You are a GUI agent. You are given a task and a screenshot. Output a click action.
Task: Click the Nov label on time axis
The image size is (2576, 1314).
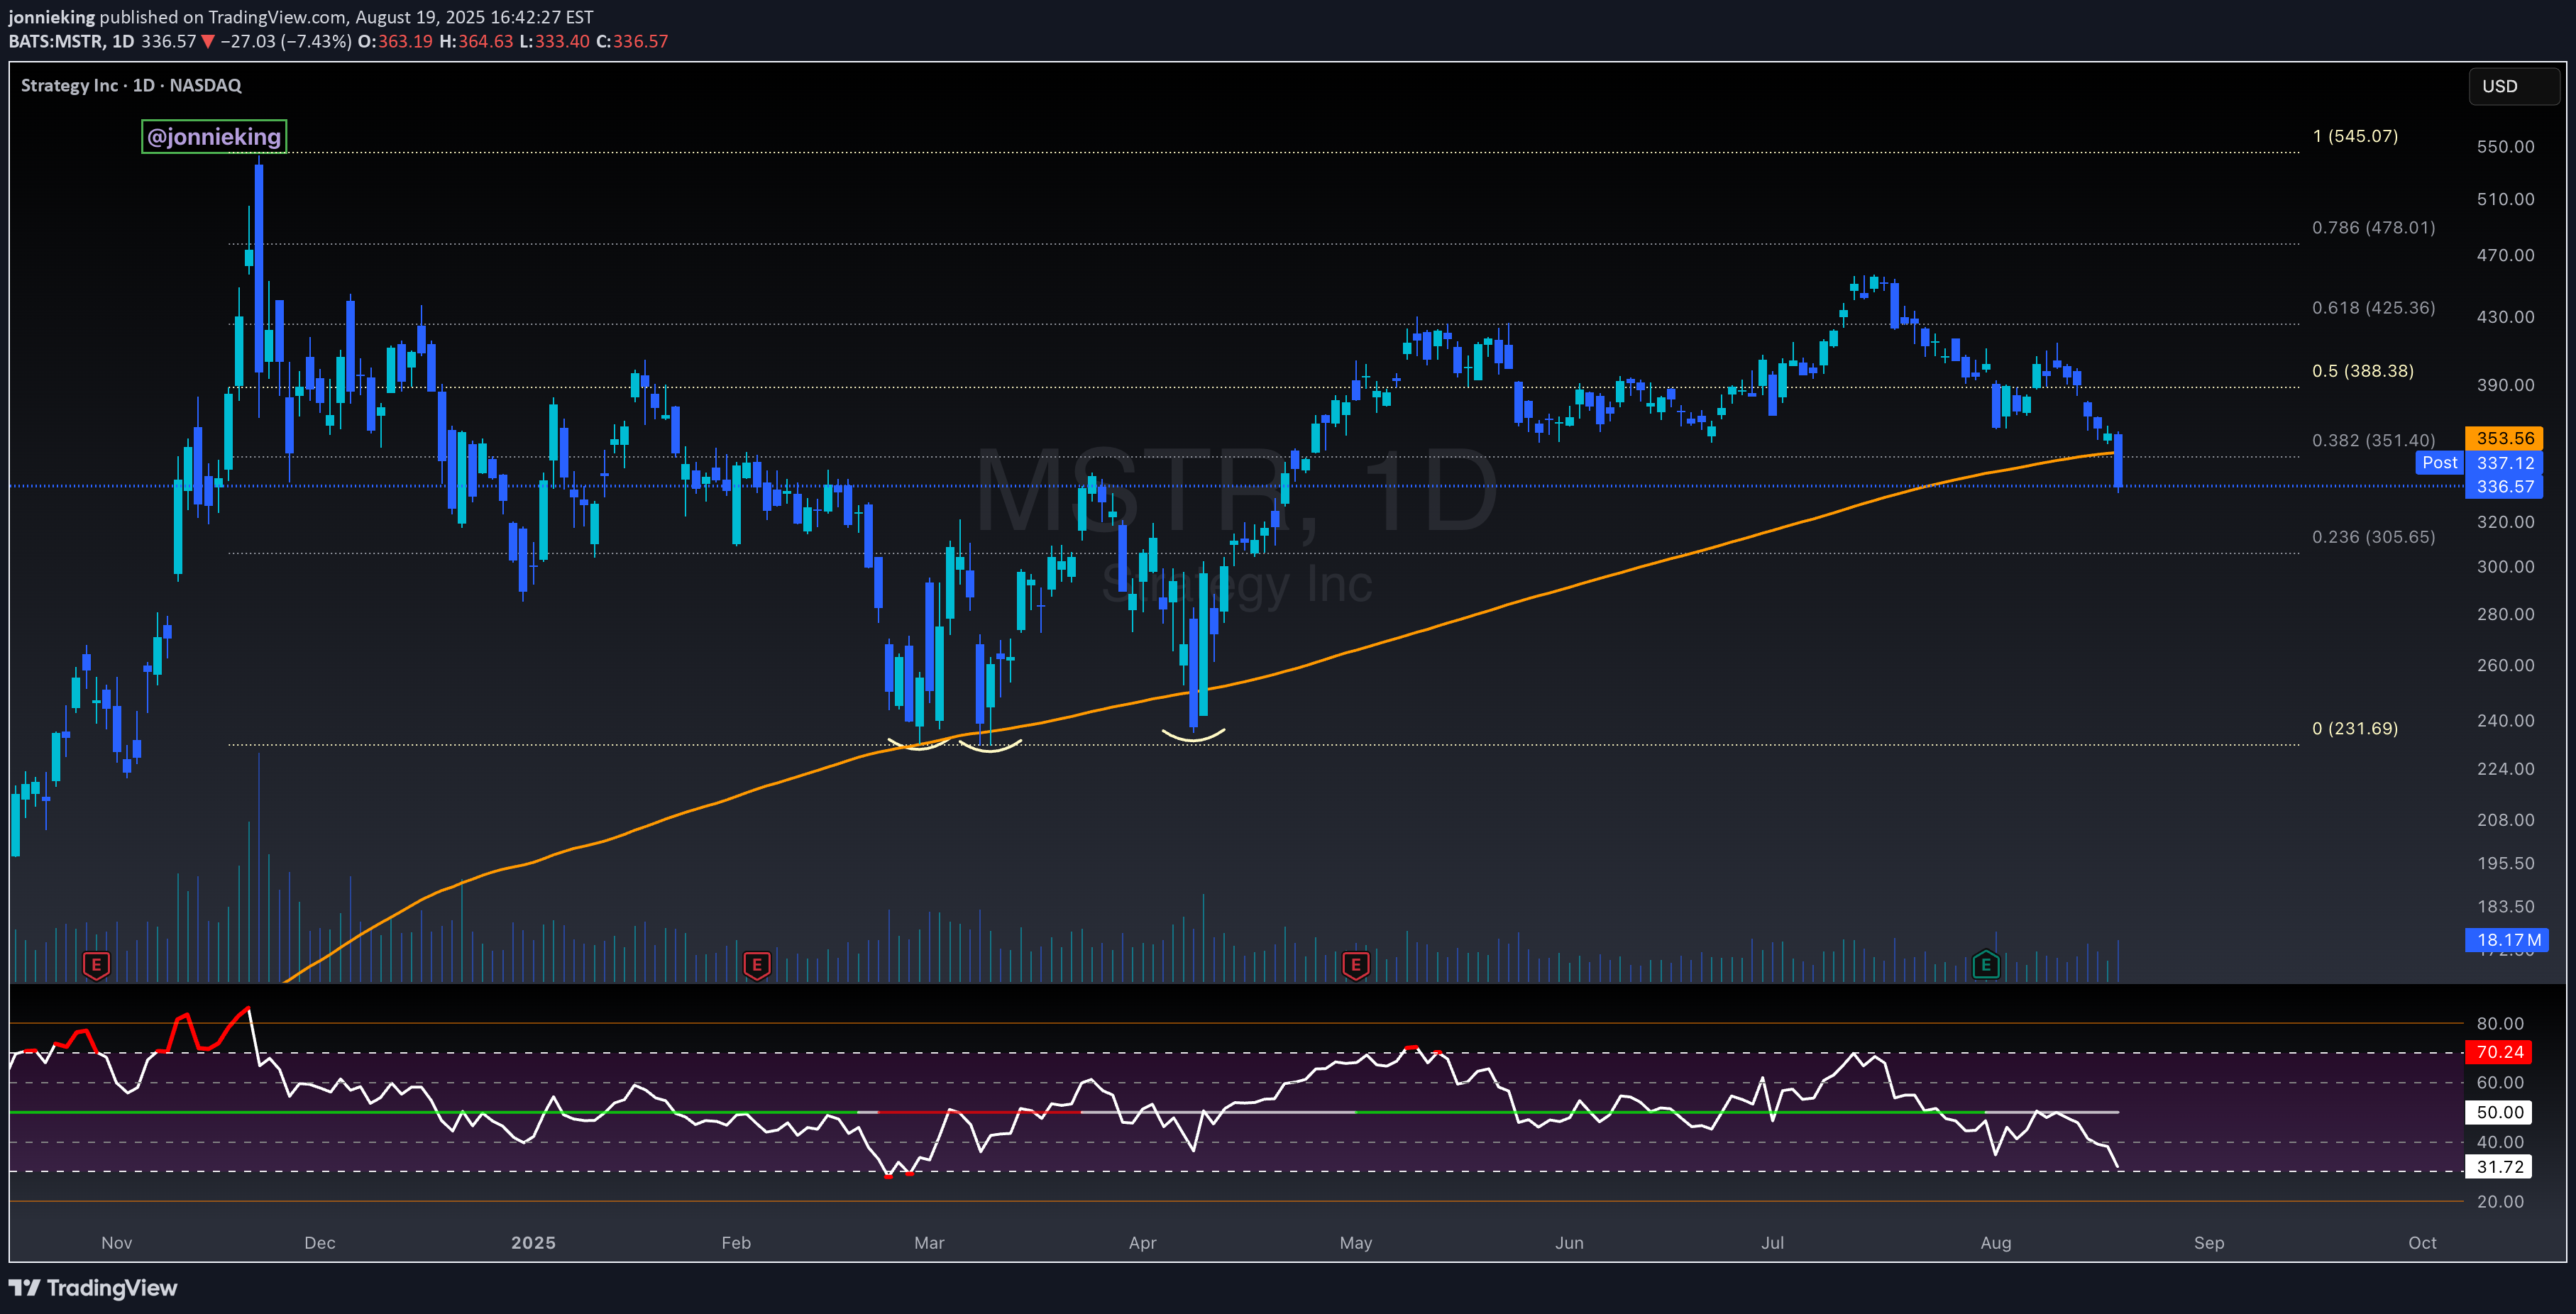117,1242
